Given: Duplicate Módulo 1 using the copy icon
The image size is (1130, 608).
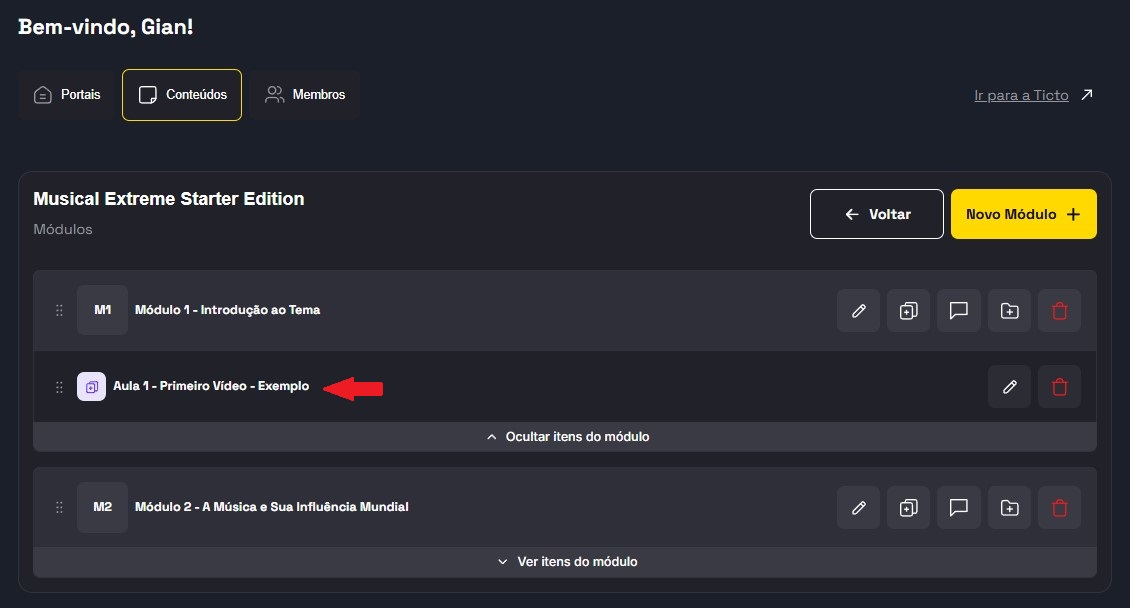Looking at the screenshot, I should coord(908,310).
